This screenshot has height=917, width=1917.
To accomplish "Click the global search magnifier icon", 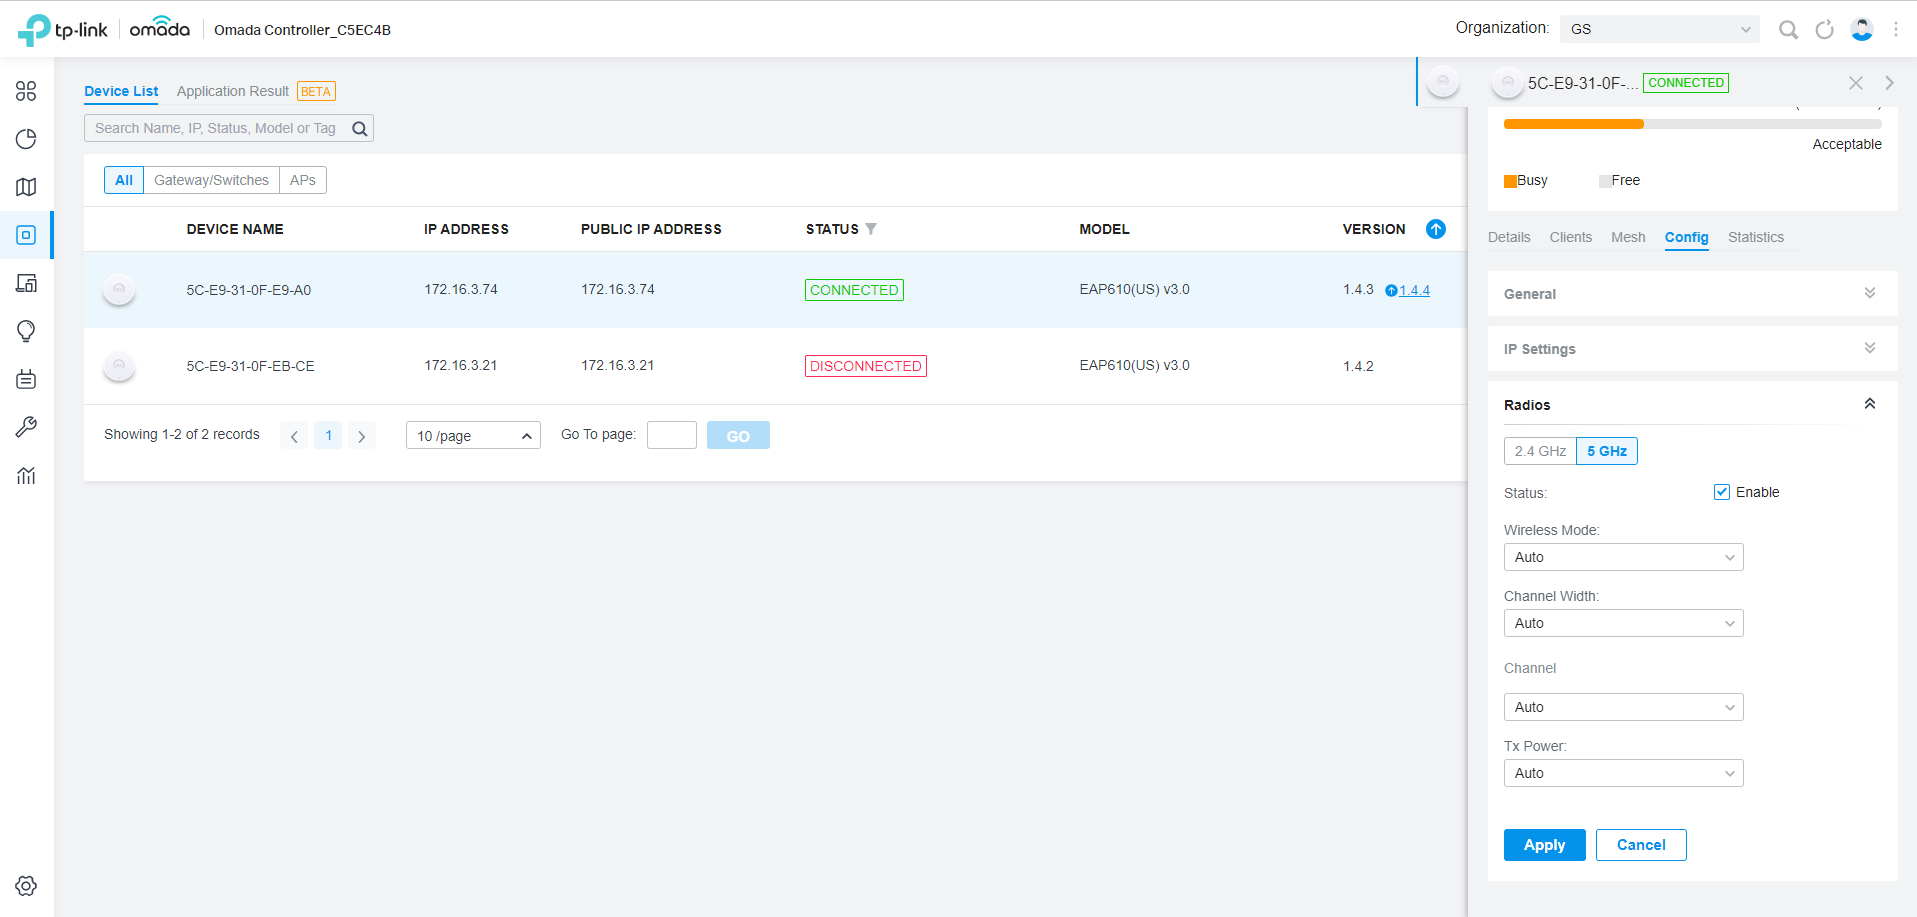I will [x=1788, y=30].
